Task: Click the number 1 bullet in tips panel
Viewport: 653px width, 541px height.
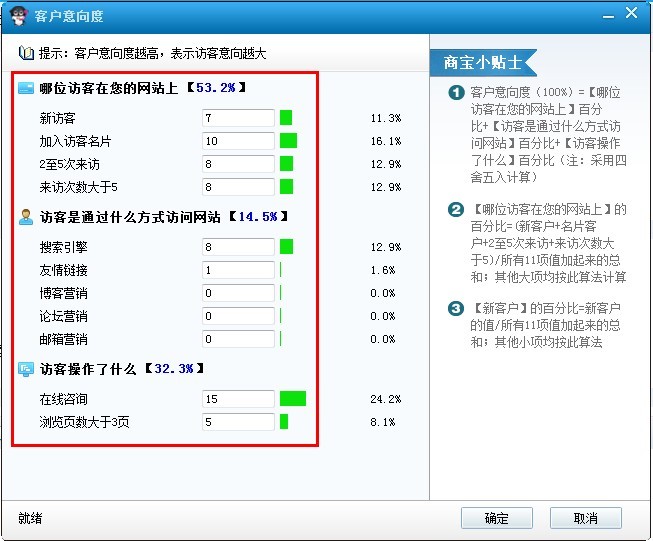Action: point(456,93)
